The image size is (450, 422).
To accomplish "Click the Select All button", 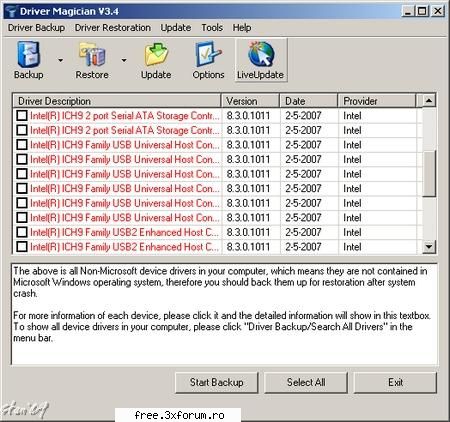I will click(x=306, y=382).
